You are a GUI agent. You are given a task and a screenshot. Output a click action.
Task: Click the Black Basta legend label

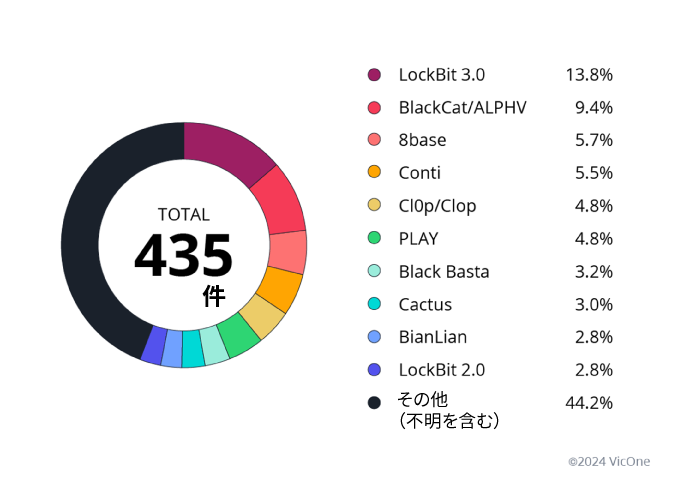pyautogui.click(x=444, y=272)
